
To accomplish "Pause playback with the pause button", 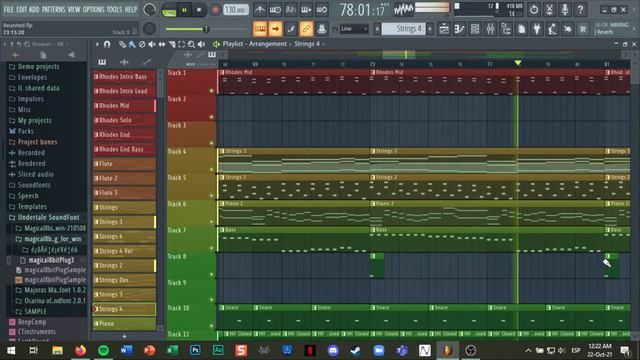I will coord(184,10).
